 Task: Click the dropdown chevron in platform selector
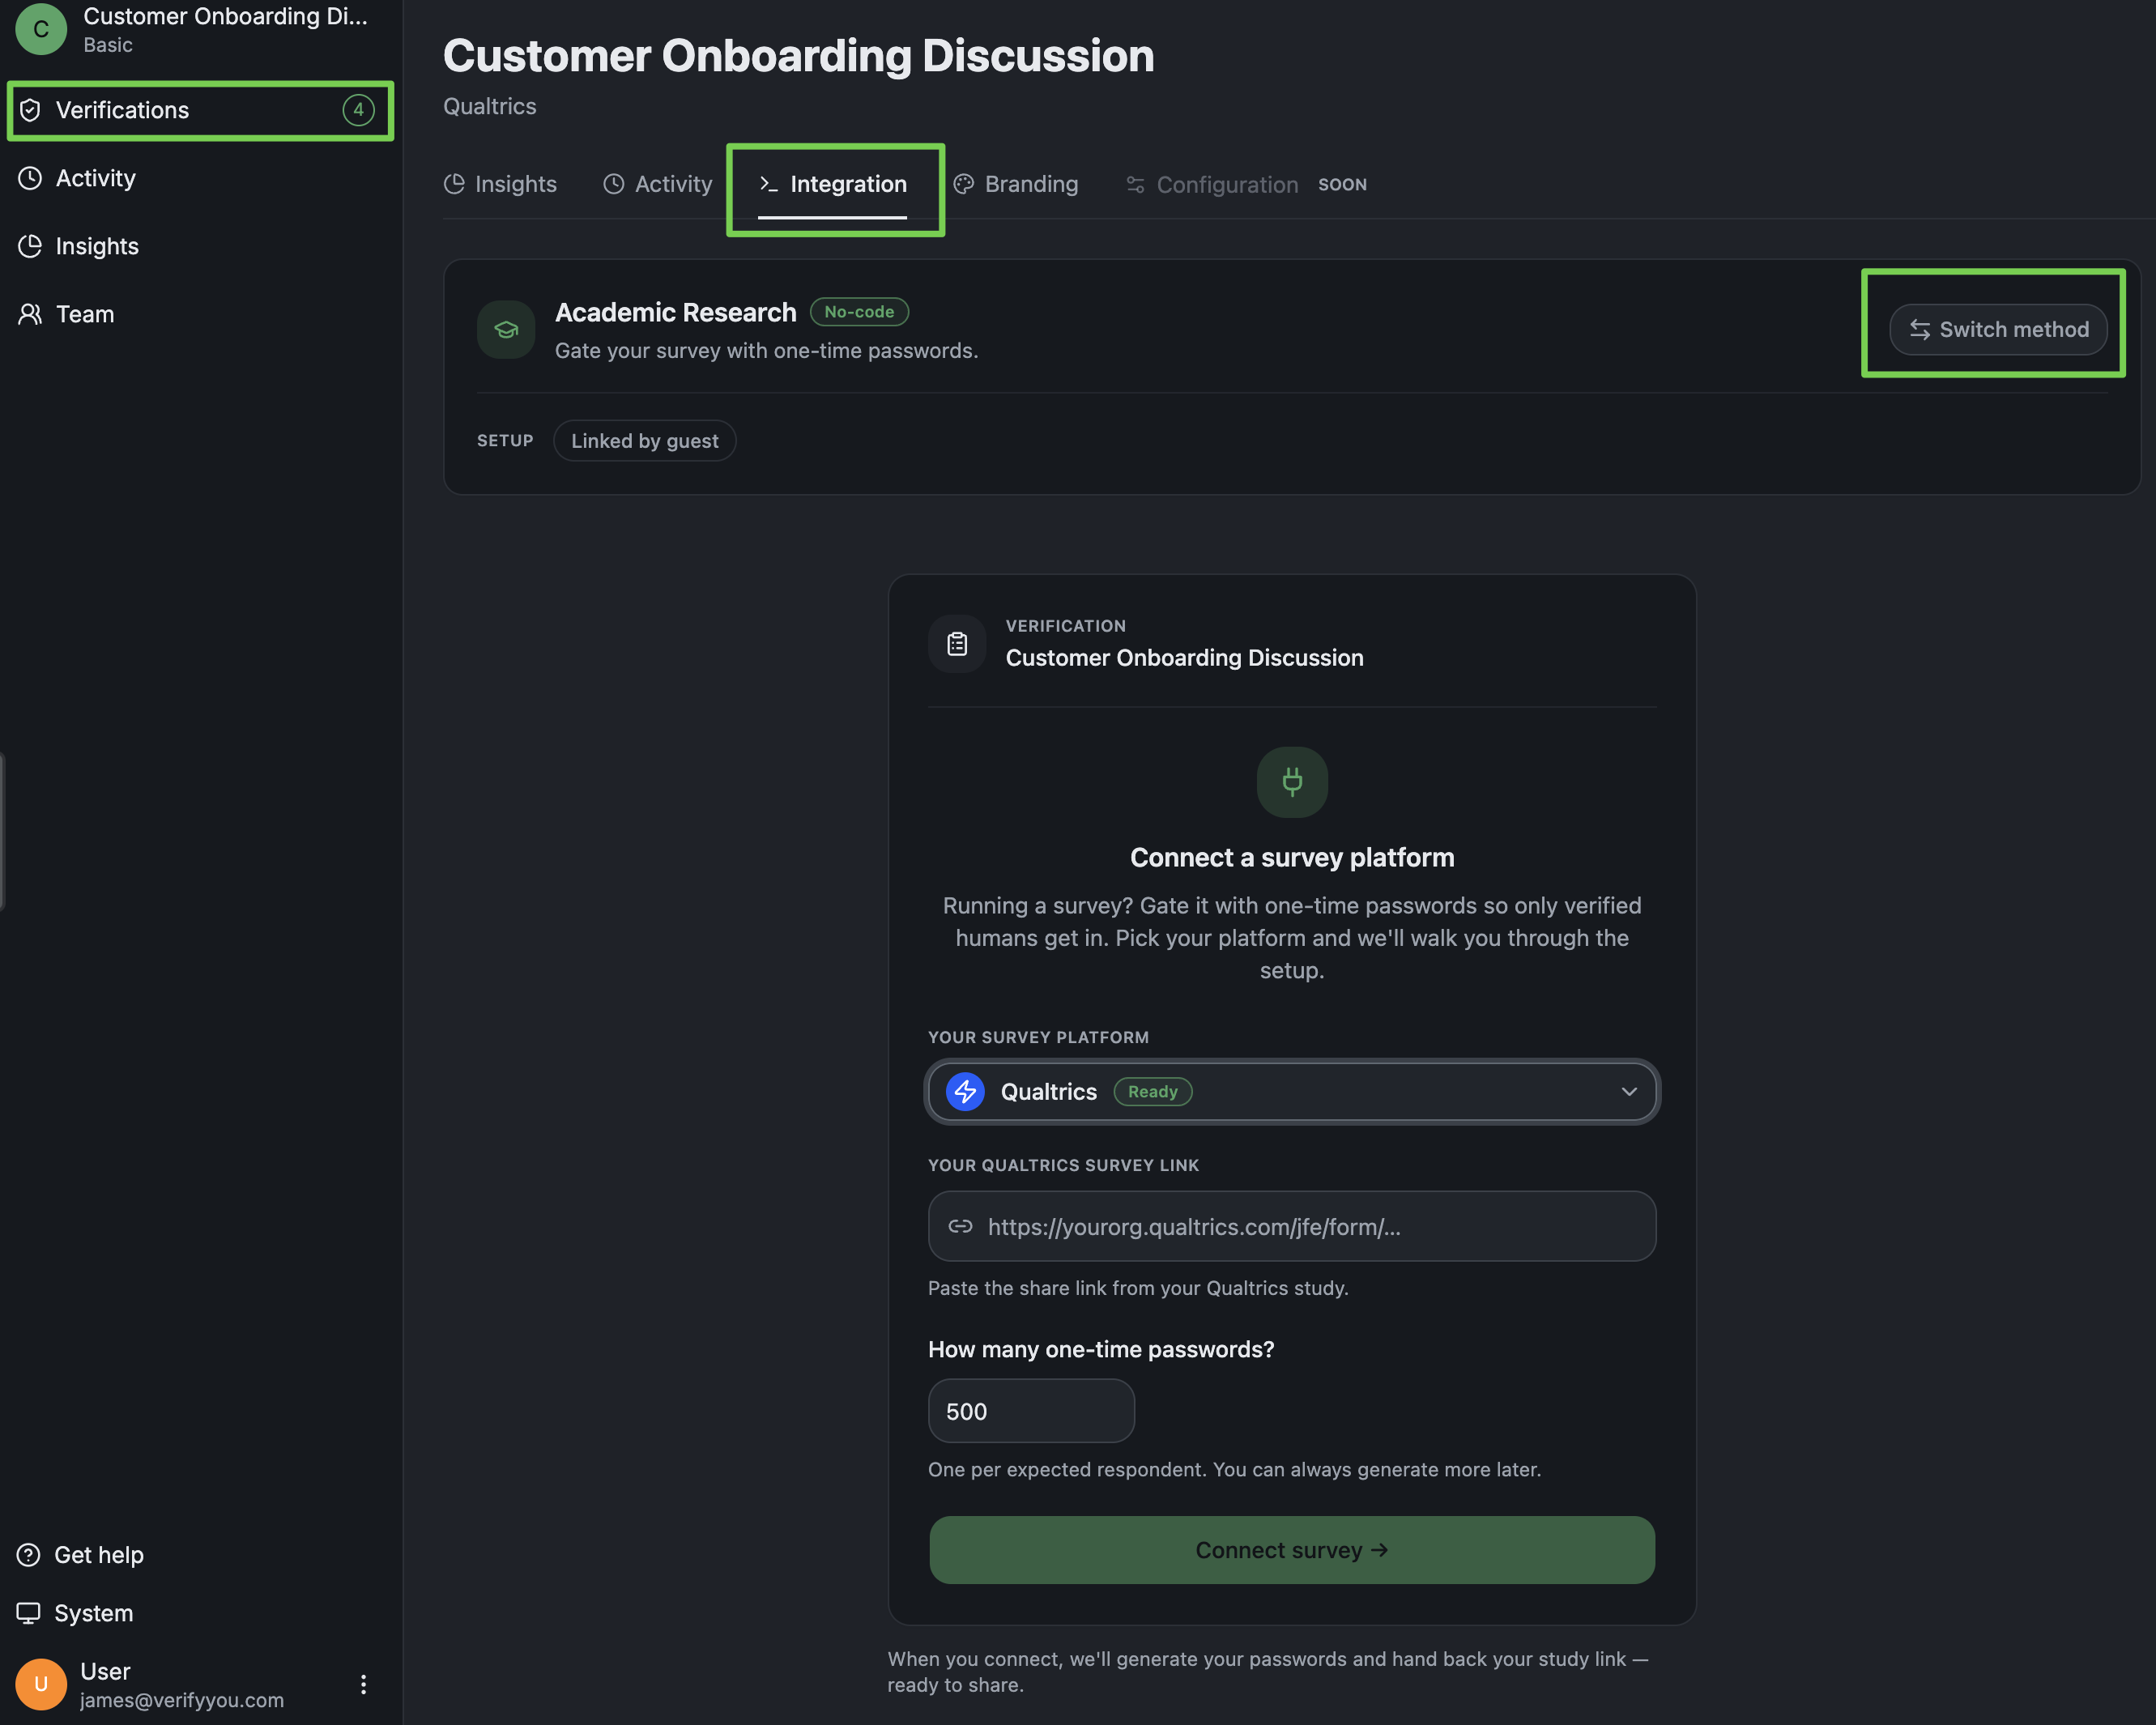coord(1629,1092)
